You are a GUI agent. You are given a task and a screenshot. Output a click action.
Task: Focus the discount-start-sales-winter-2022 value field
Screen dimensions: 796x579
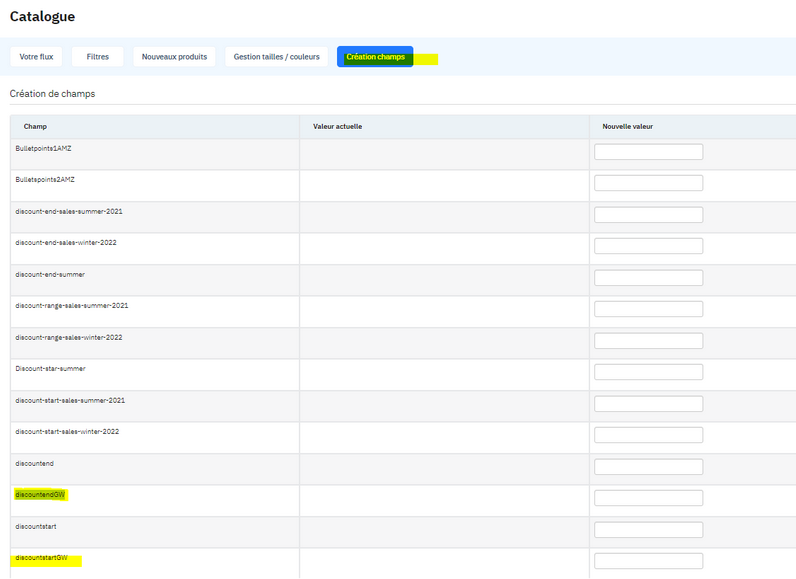(x=648, y=435)
